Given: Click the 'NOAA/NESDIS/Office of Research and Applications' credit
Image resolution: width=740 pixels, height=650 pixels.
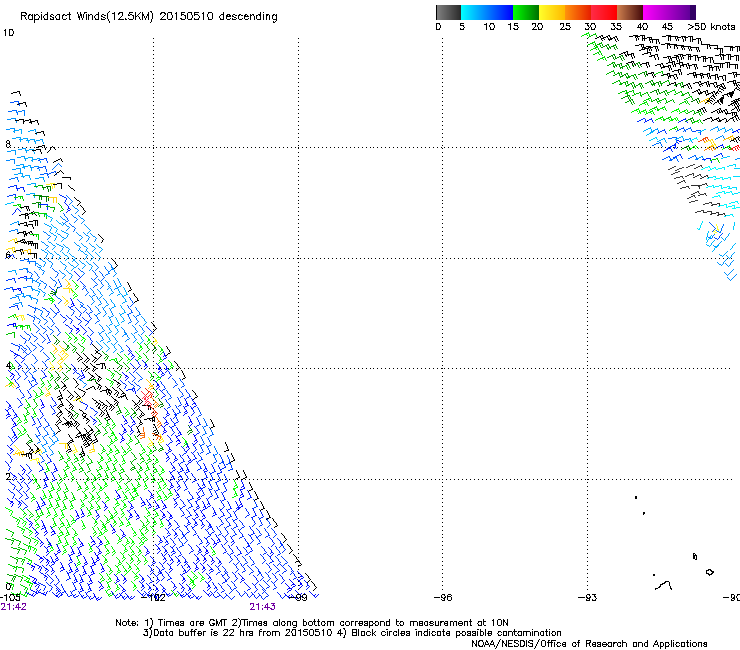Looking at the screenshot, I should (589, 643).
